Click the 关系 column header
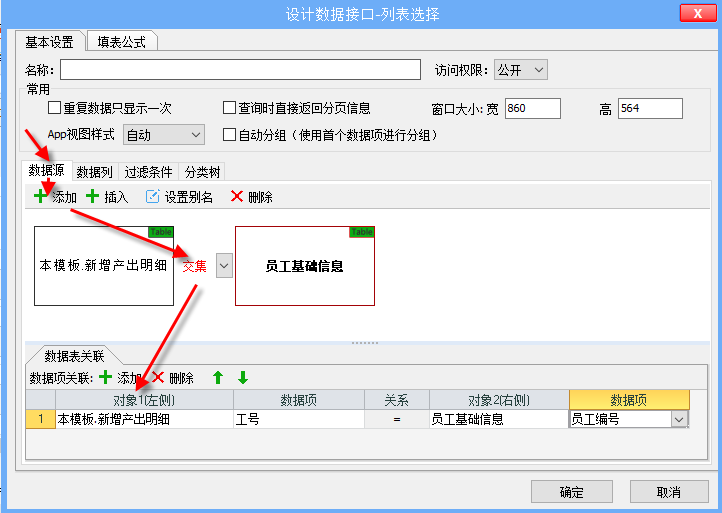The height and width of the screenshot is (513, 722). coord(397,400)
